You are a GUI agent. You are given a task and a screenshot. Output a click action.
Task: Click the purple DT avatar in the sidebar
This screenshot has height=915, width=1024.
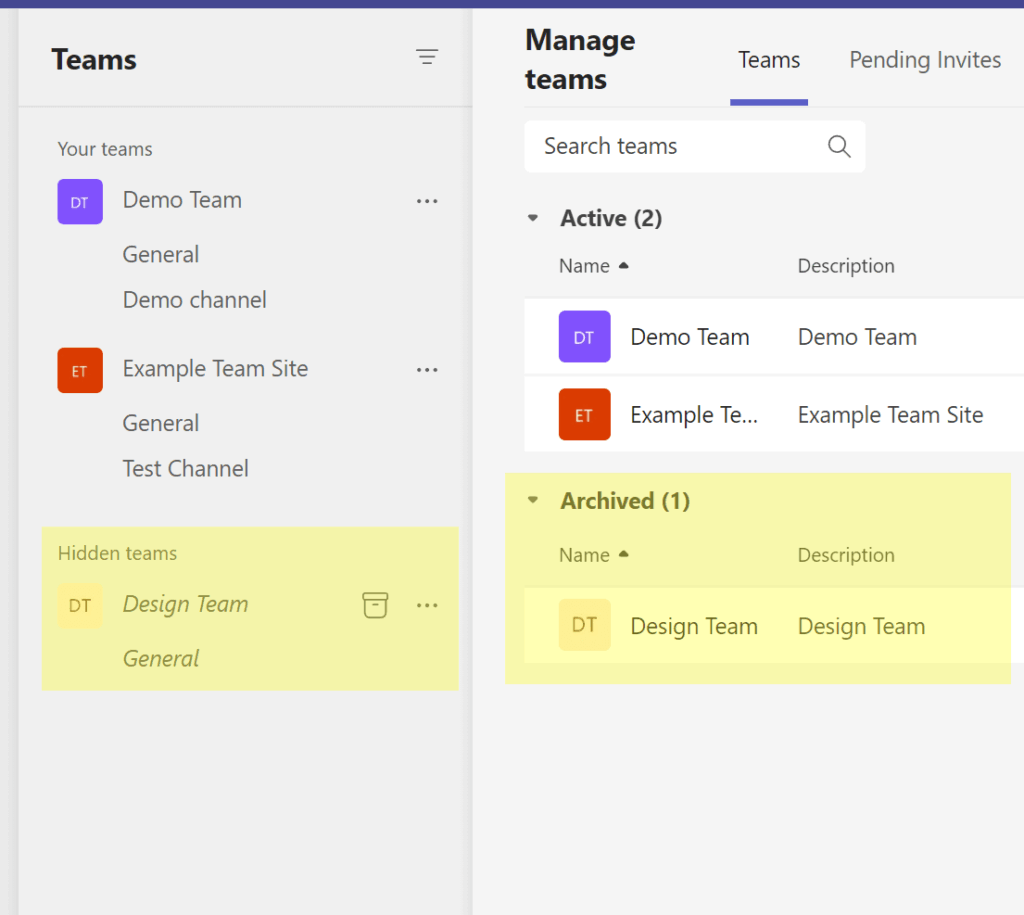pos(80,202)
